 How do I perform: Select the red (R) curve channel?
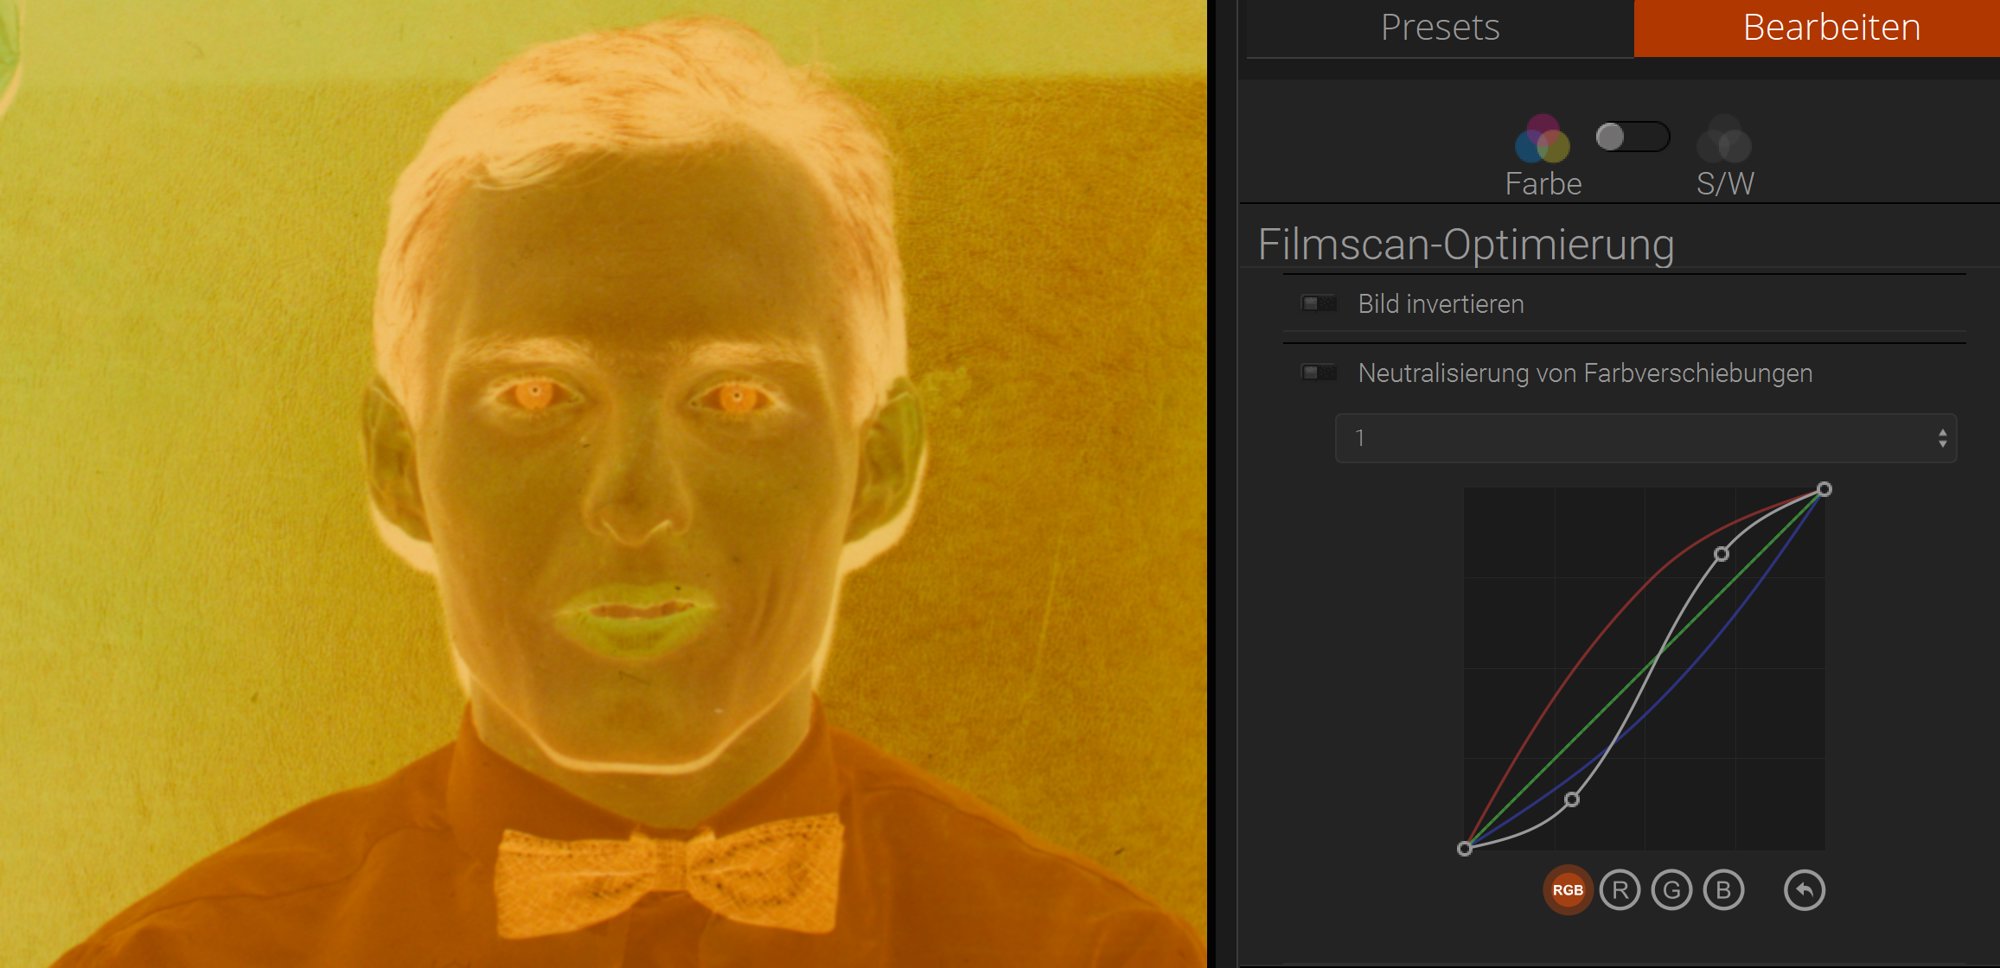tap(1619, 889)
